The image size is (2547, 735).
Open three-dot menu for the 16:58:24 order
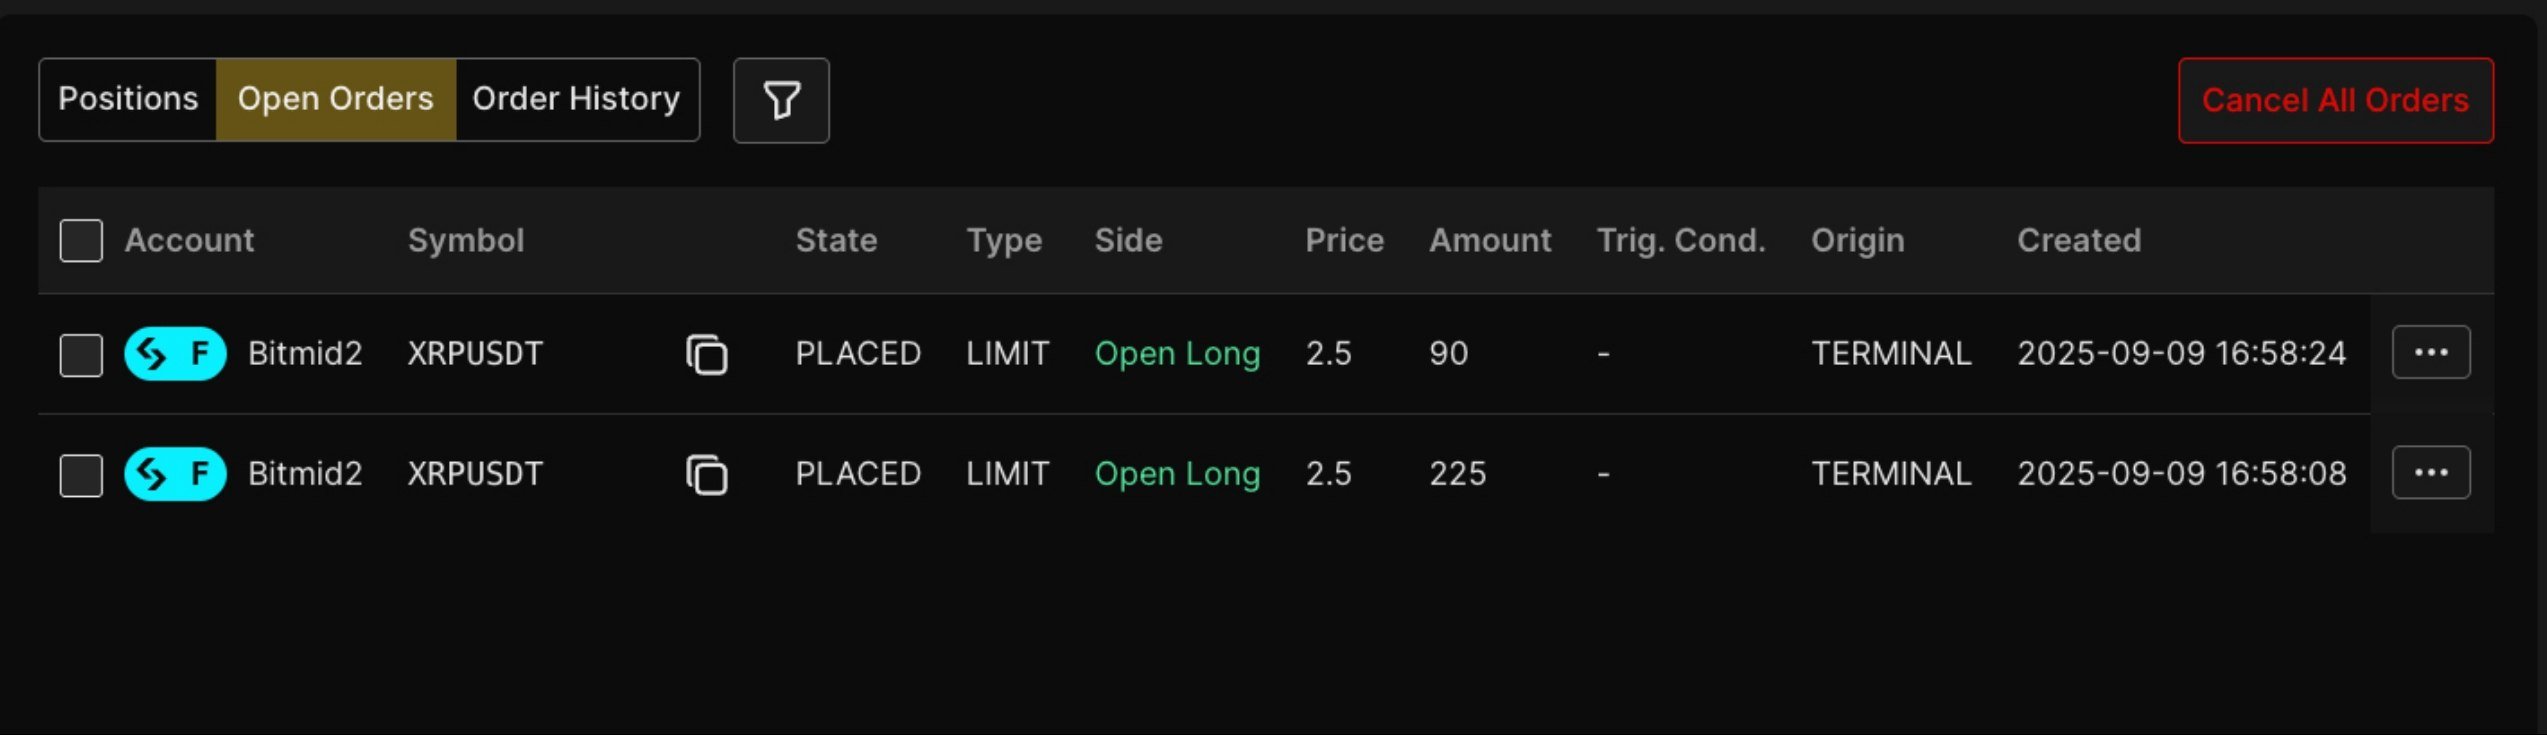[2430, 353]
